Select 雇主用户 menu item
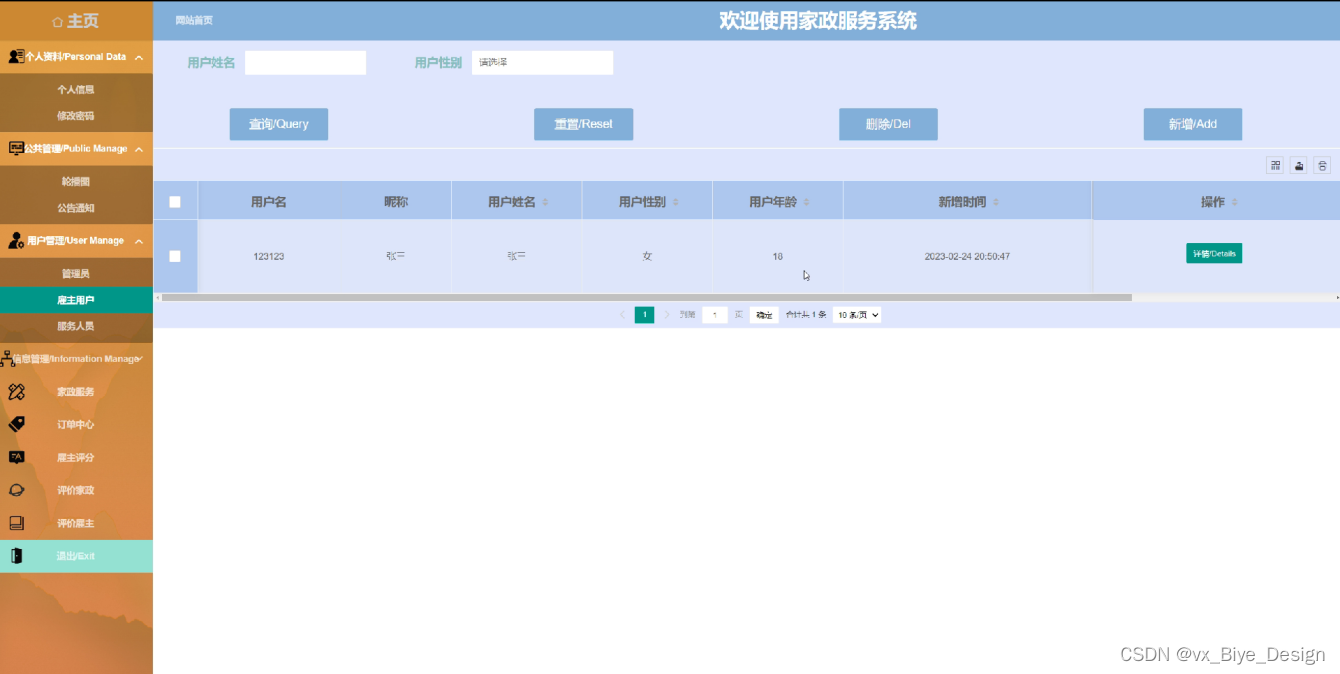Viewport: 1340px width, 674px height. pyautogui.click(x=76, y=300)
